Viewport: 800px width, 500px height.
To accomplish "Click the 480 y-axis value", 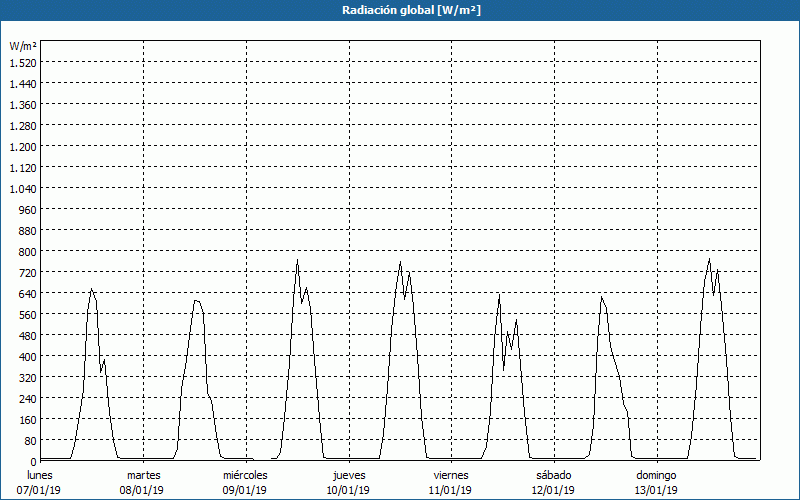I will (28, 336).
